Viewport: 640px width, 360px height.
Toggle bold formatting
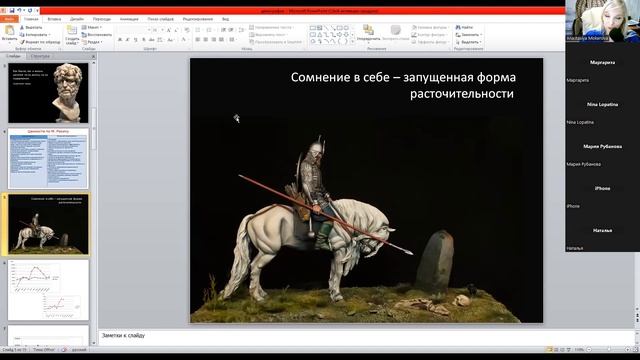(120, 40)
